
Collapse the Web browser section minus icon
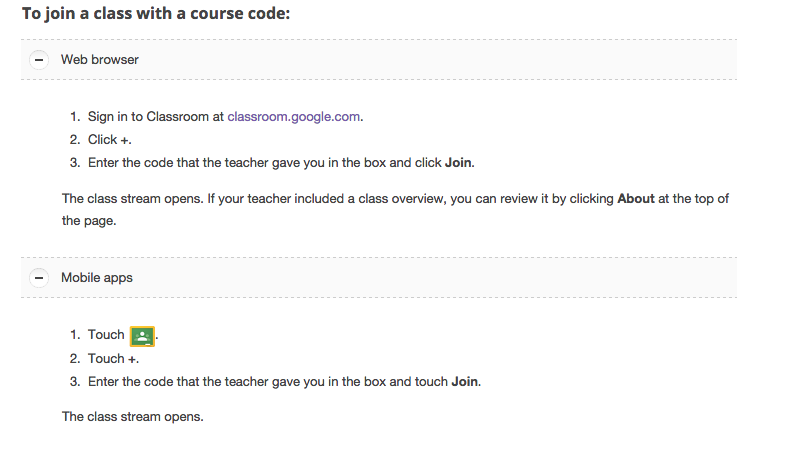coord(39,60)
